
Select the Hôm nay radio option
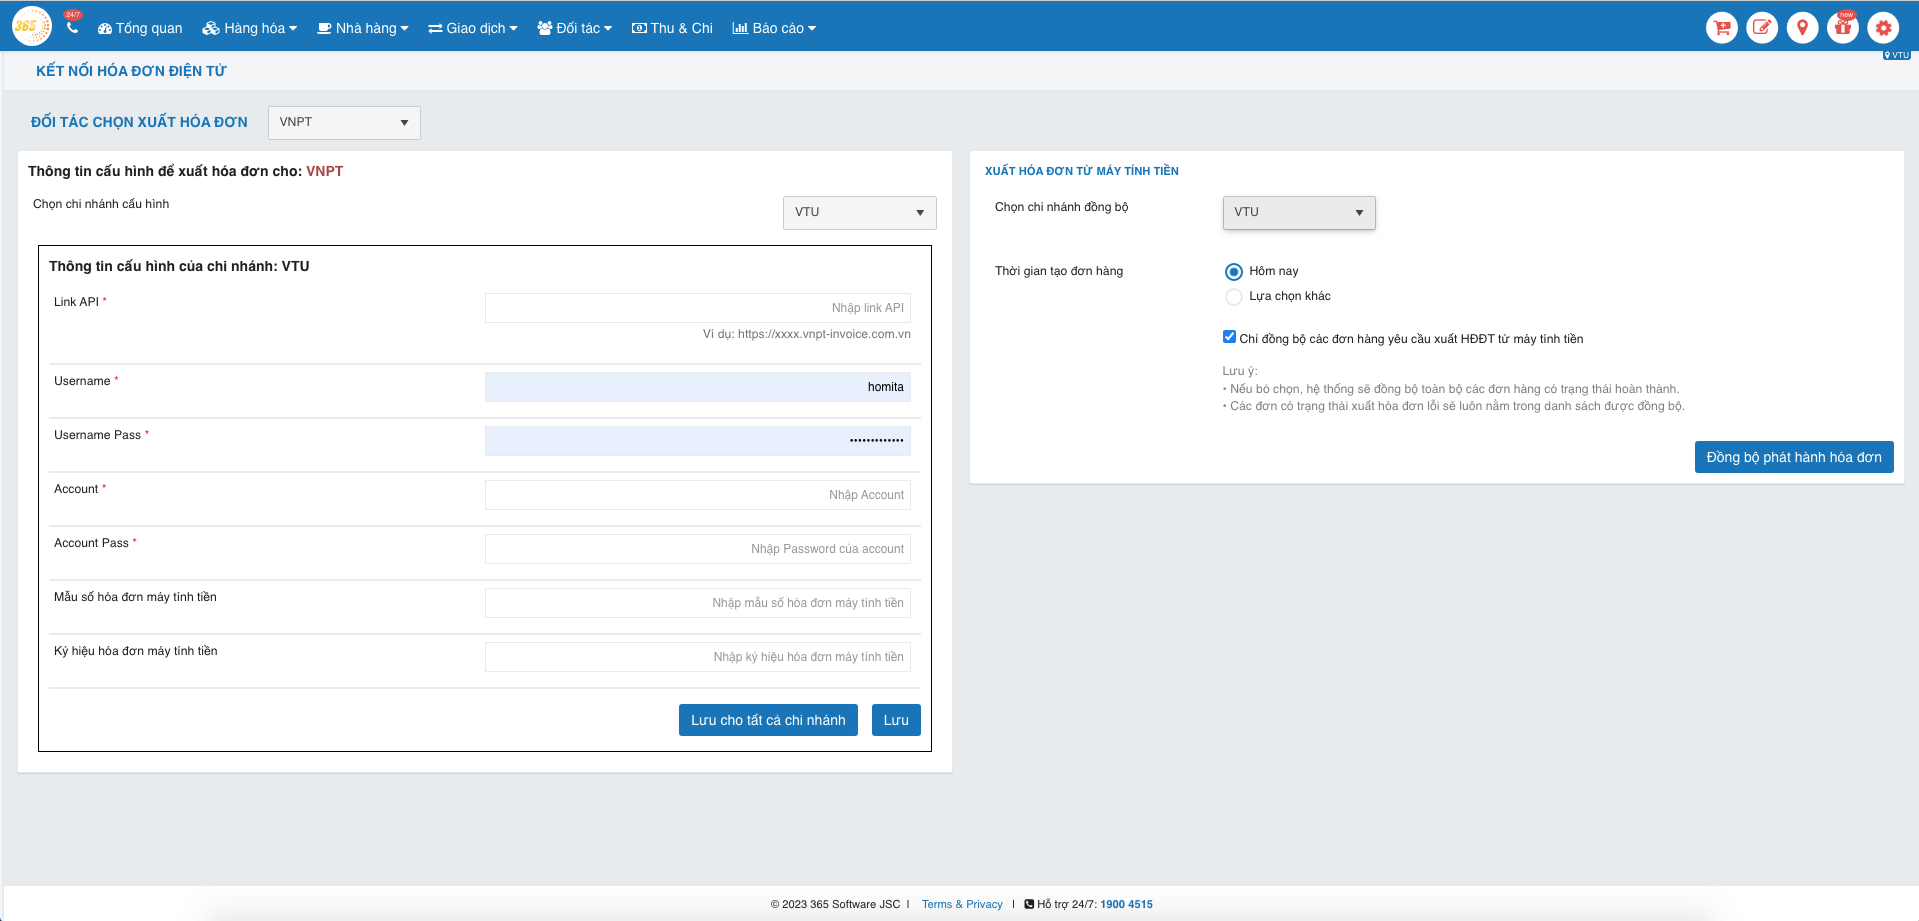(x=1234, y=271)
